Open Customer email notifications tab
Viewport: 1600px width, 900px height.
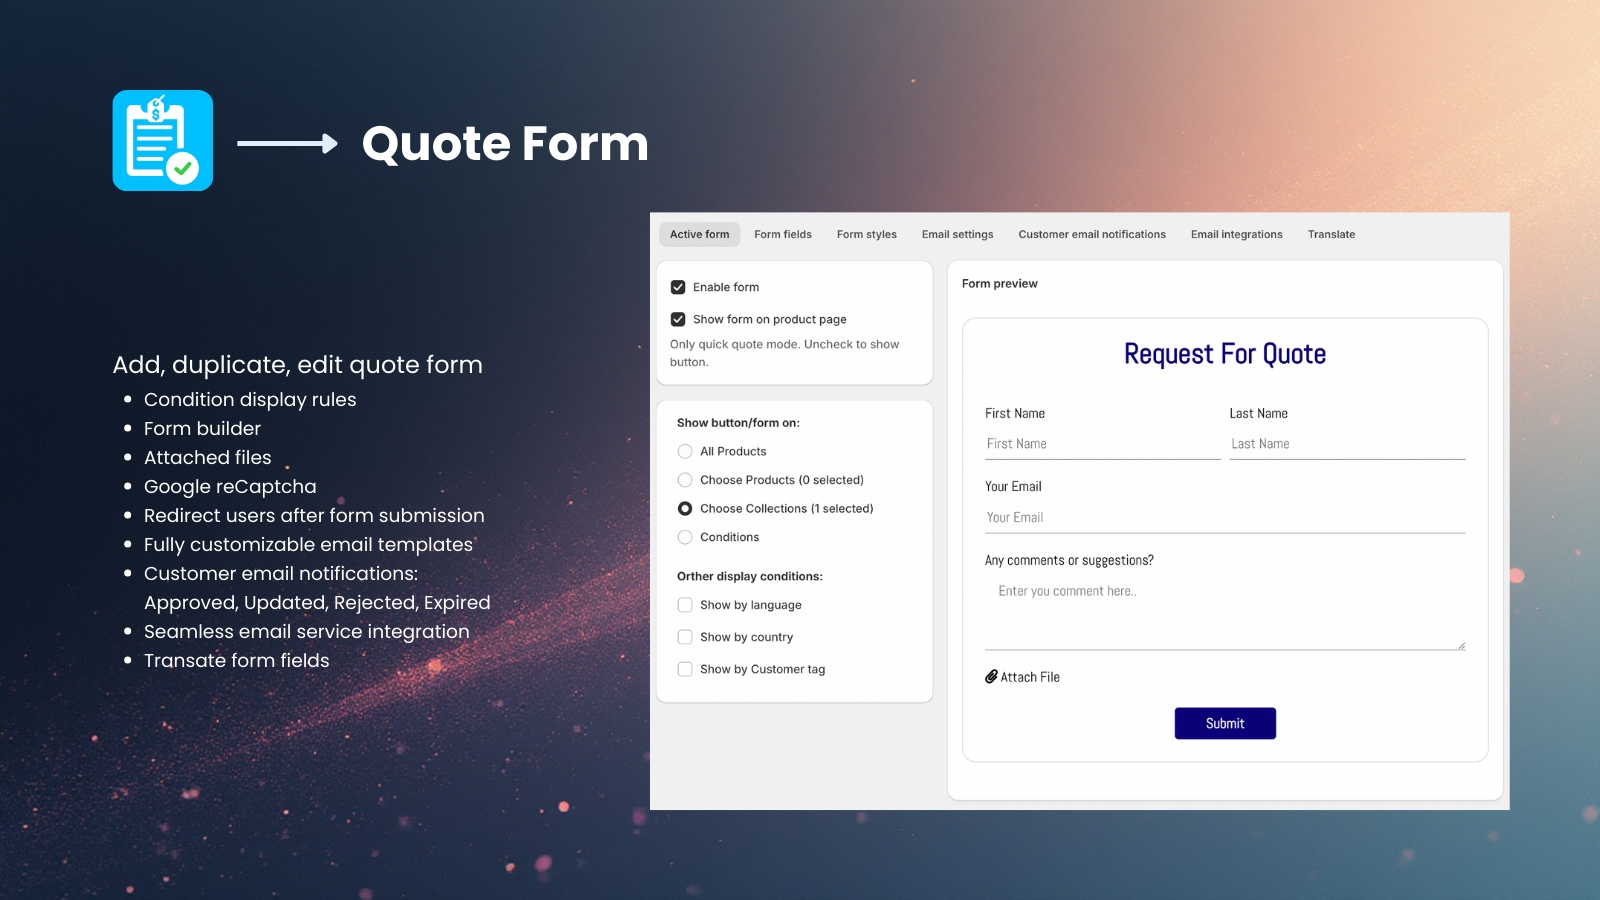coord(1092,234)
